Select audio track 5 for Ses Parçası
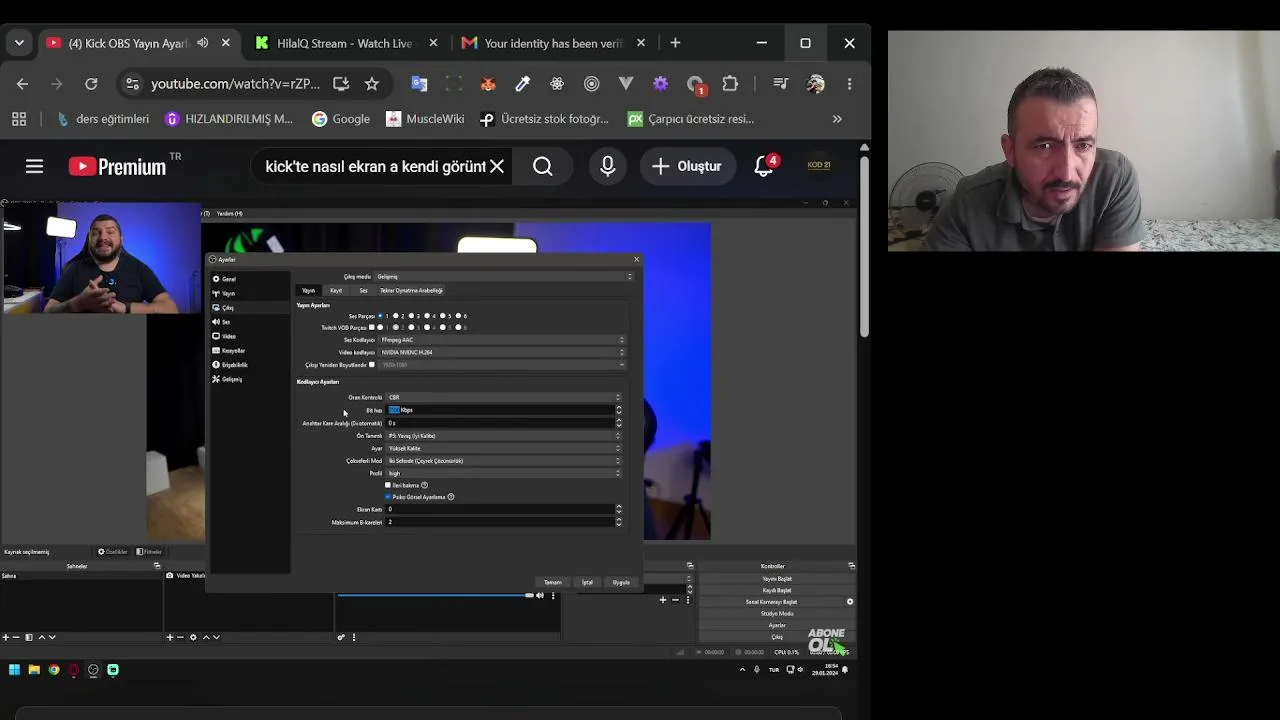The height and width of the screenshot is (720, 1280). (x=443, y=316)
